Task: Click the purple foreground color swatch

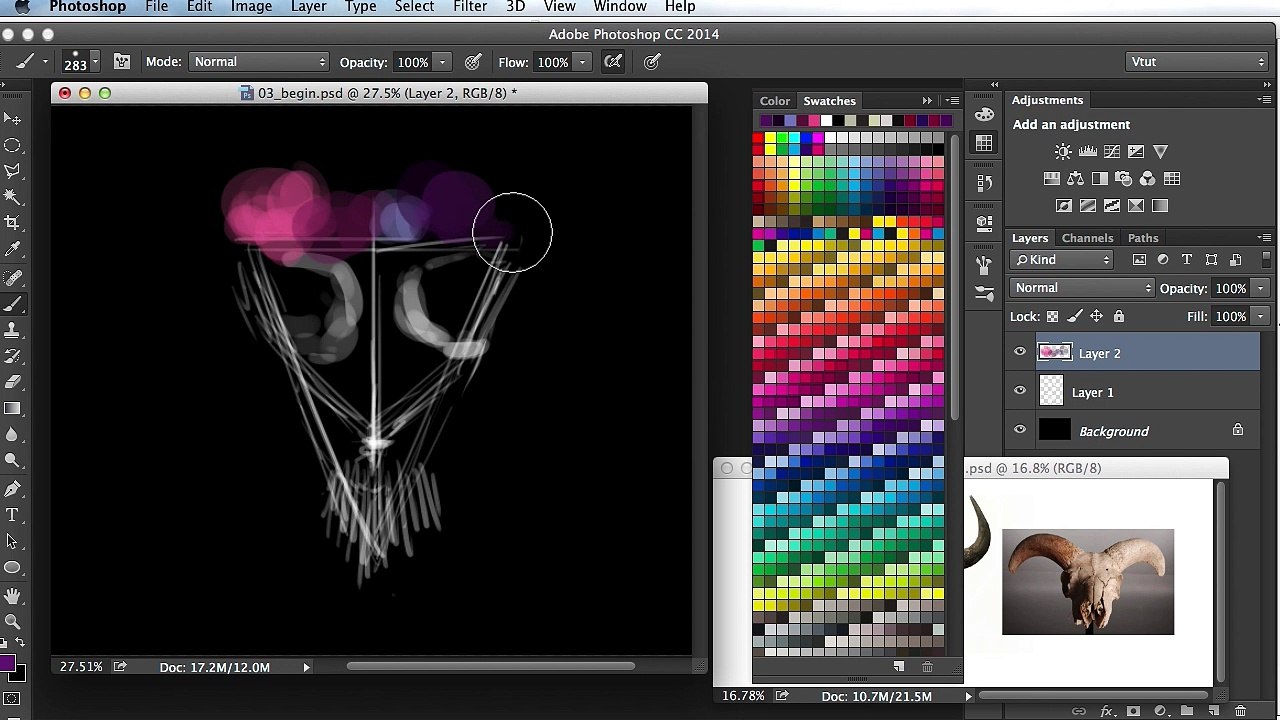Action: 7,664
